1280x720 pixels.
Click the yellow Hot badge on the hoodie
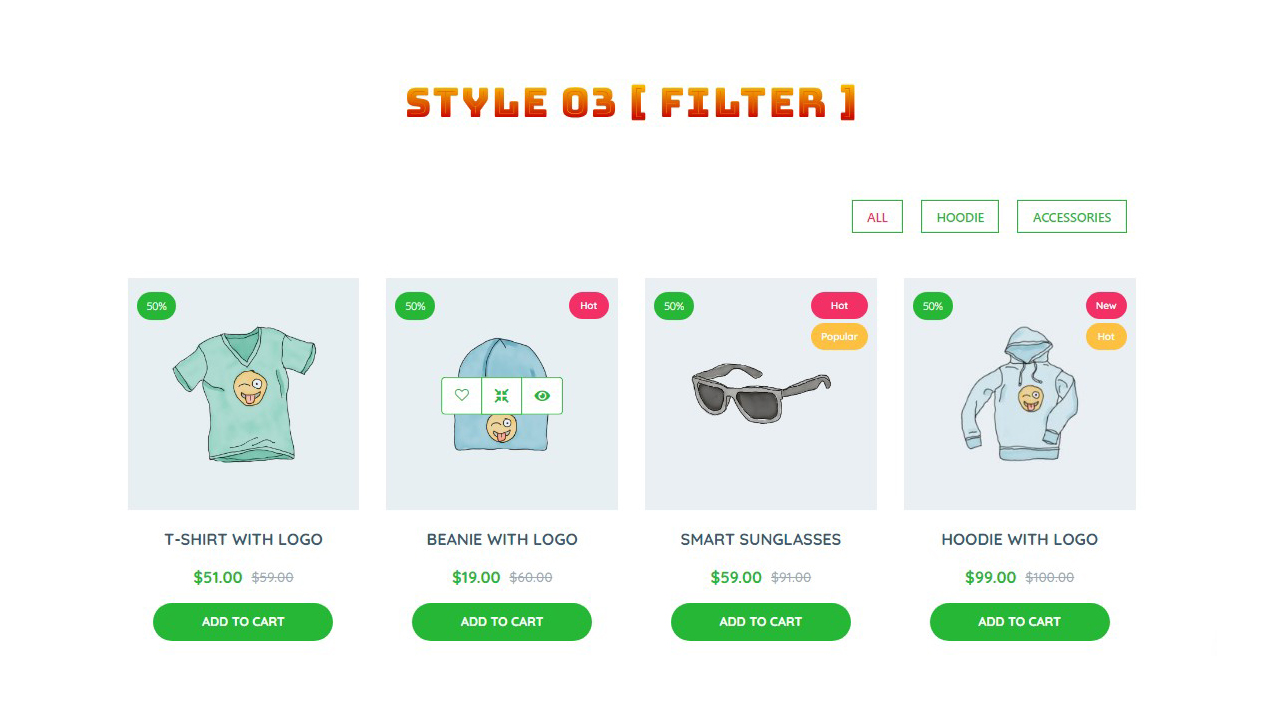pyautogui.click(x=1106, y=337)
